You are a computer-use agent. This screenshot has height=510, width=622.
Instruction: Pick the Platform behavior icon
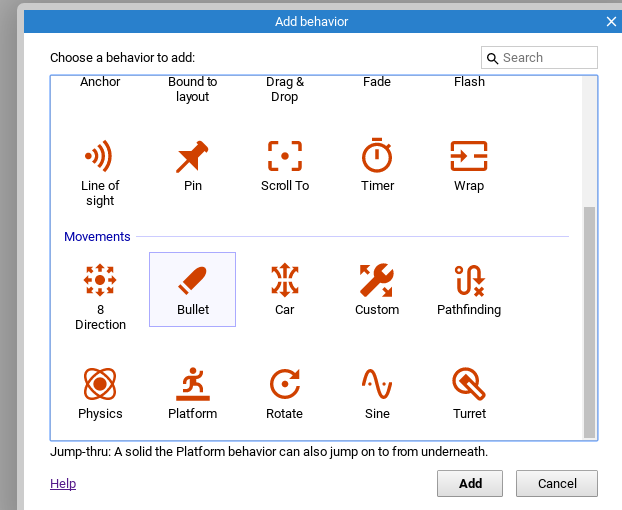click(192, 384)
